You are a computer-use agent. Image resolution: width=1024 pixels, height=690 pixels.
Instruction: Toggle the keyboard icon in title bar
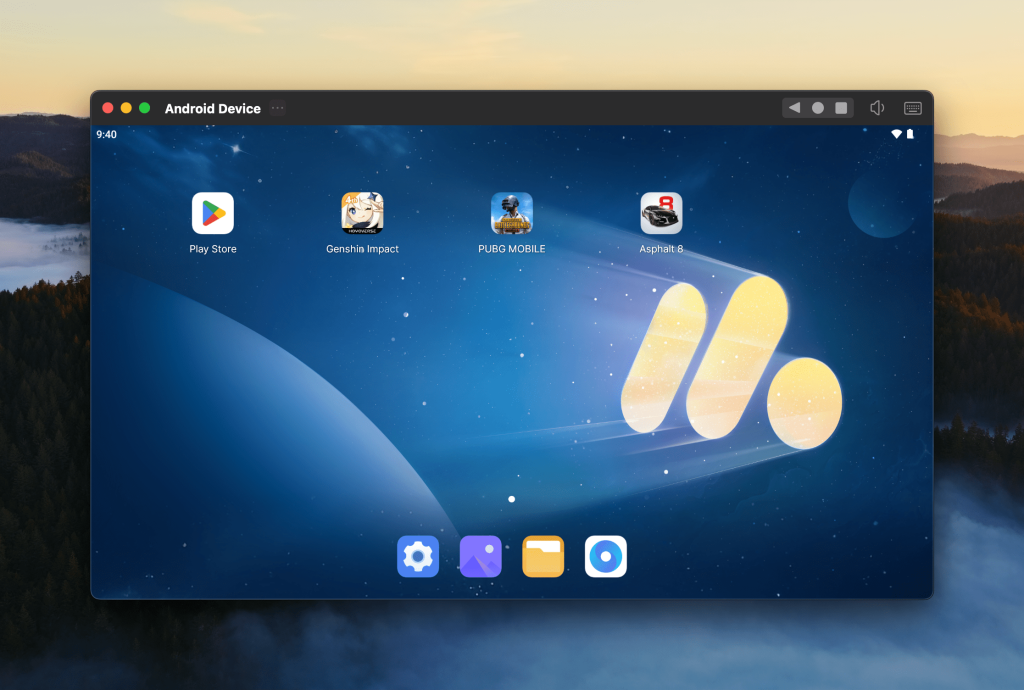pos(912,108)
